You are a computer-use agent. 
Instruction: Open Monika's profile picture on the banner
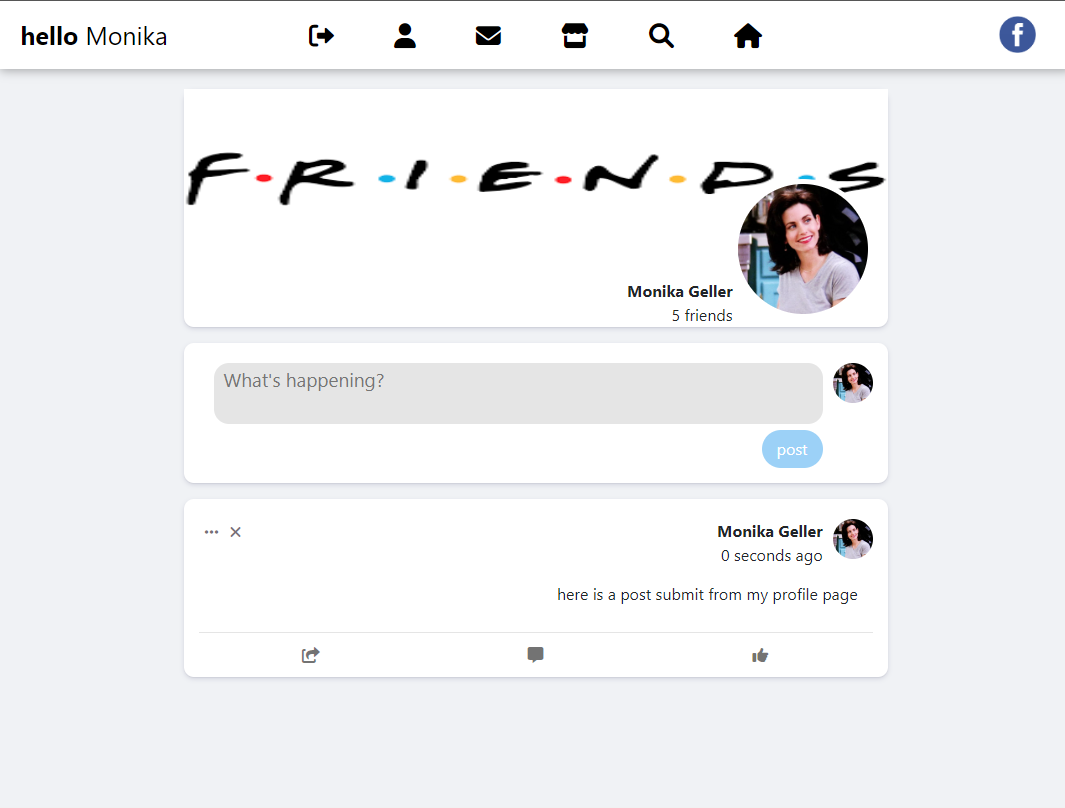(x=803, y=248)
